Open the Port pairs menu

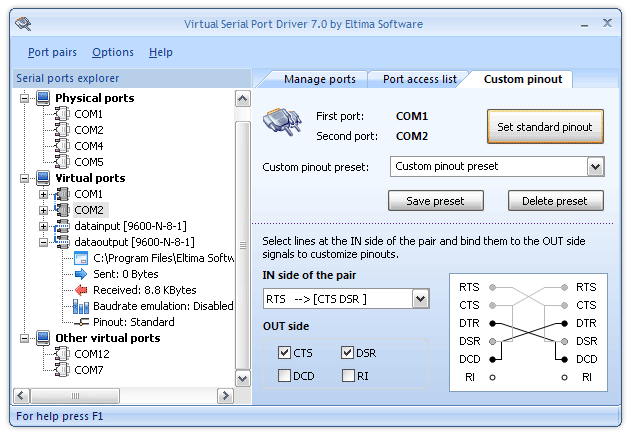coord(52,52)
